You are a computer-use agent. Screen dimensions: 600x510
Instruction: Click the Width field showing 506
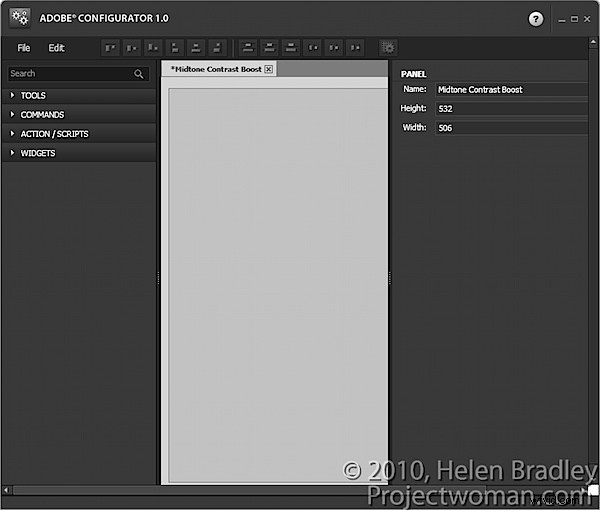pos(512,128)
